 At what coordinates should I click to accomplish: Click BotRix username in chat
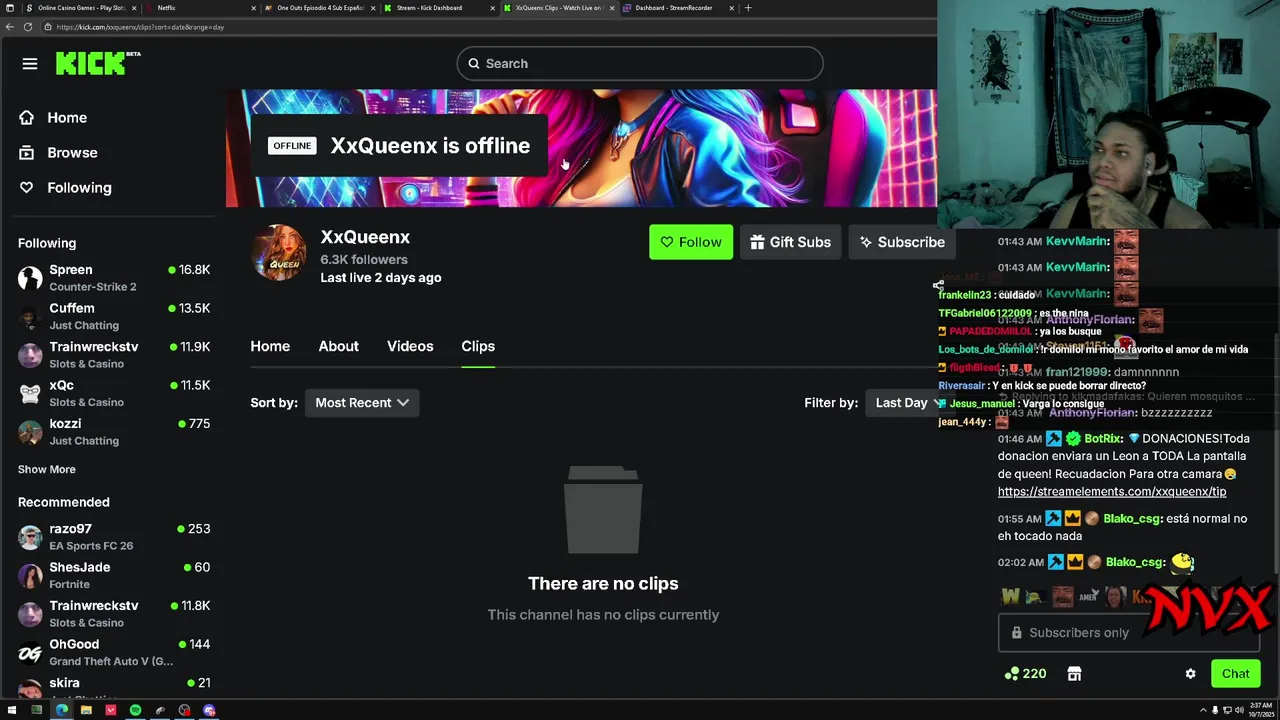pyautogui.click(x=1104, y=439)
